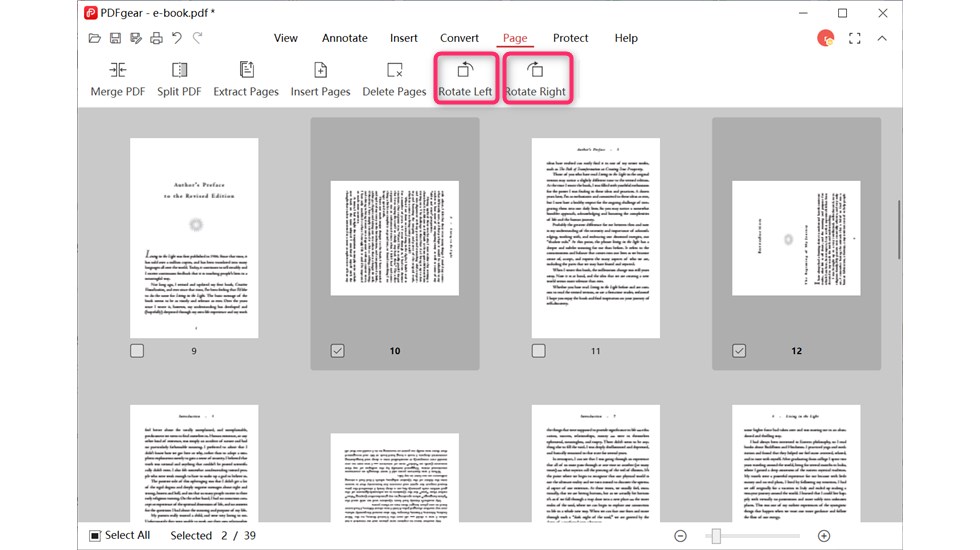Toggle the Select All checkbox
The height and width of the screenshot is (550, 980).
pyautogui.click(x=95, y=535)
